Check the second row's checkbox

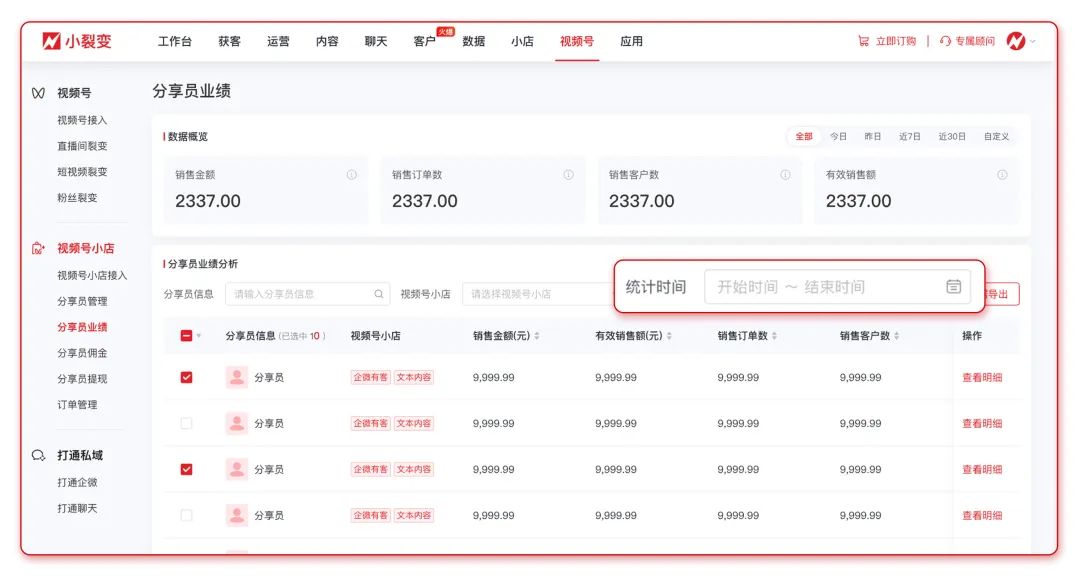click(186, 423)
